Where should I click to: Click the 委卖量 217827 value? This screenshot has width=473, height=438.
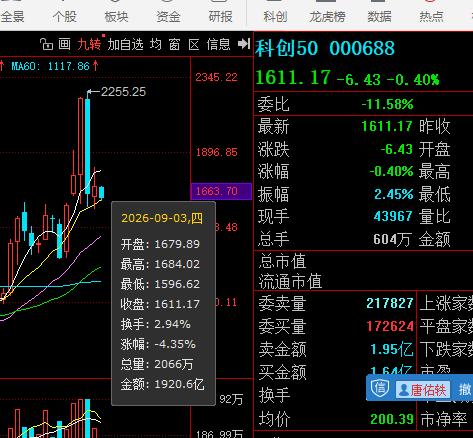[390, 303]
